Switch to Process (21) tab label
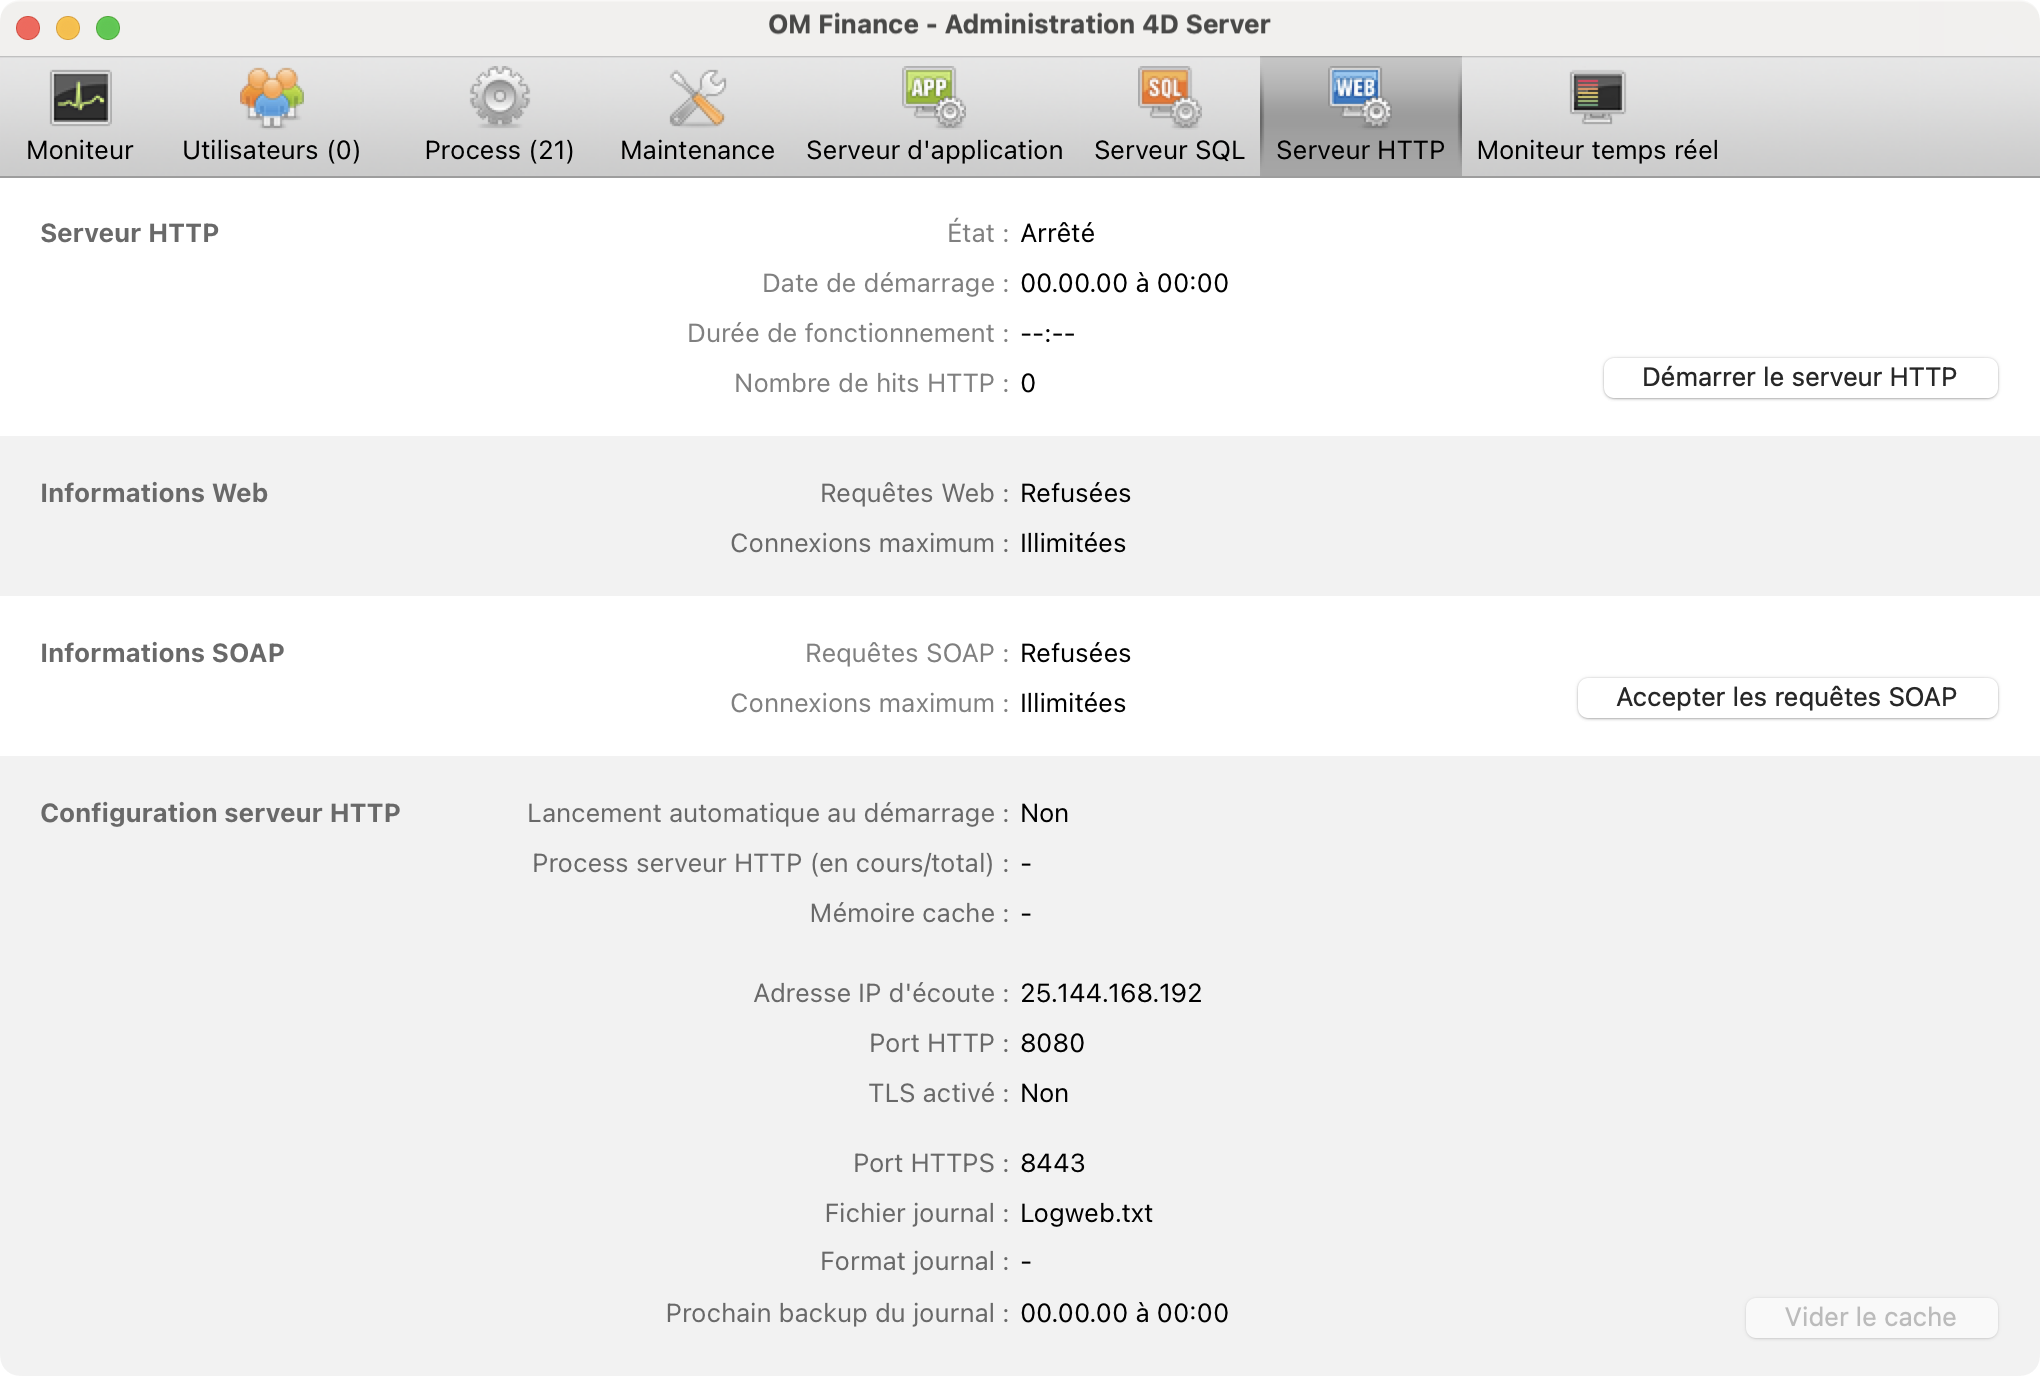This screenshot has width=2040, height=1376. tap(499, 150)
